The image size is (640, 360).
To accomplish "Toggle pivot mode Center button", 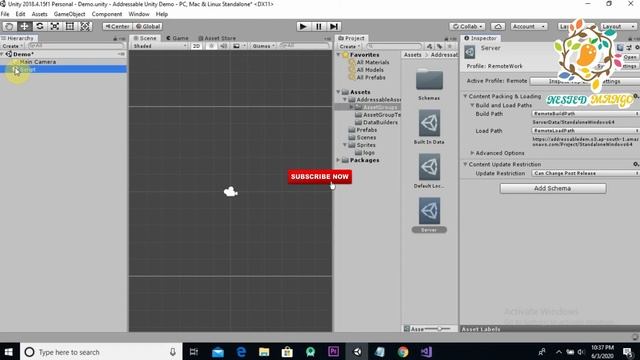I will coord(117,26).
